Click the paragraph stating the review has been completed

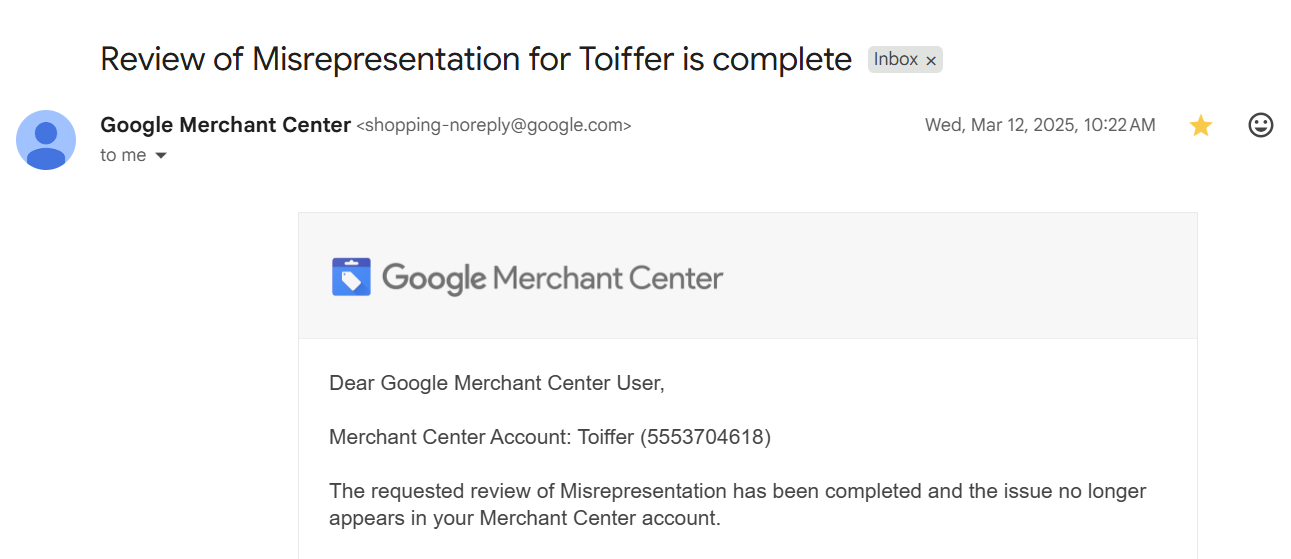point(738,504)
